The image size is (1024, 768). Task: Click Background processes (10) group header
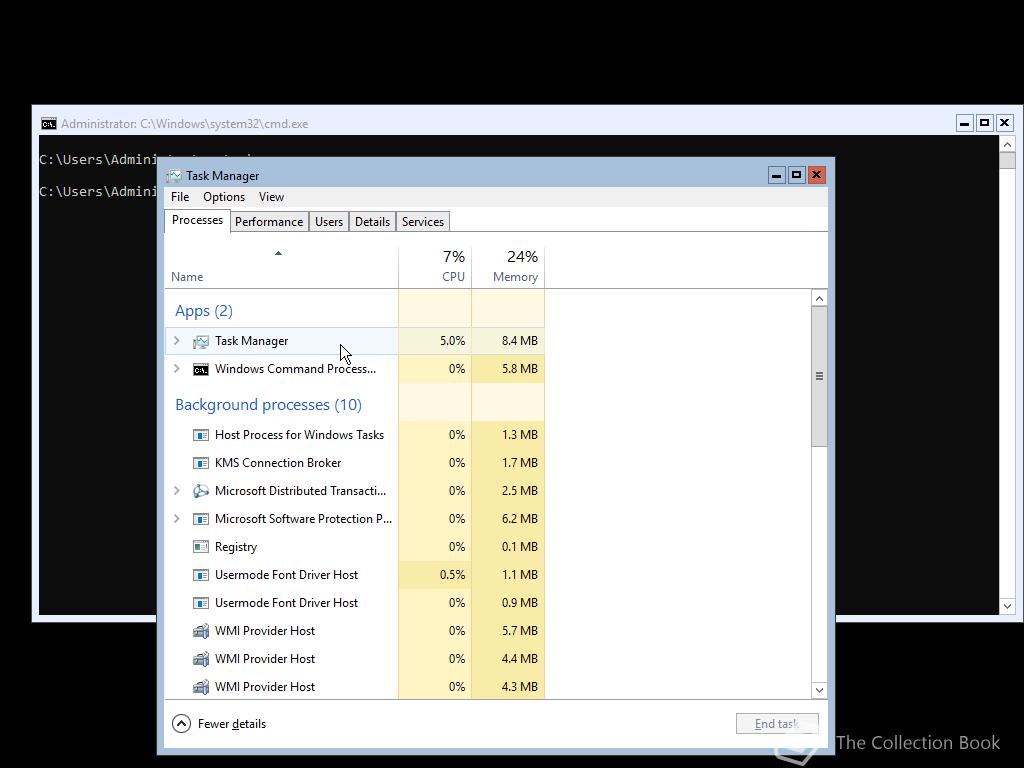268,405
